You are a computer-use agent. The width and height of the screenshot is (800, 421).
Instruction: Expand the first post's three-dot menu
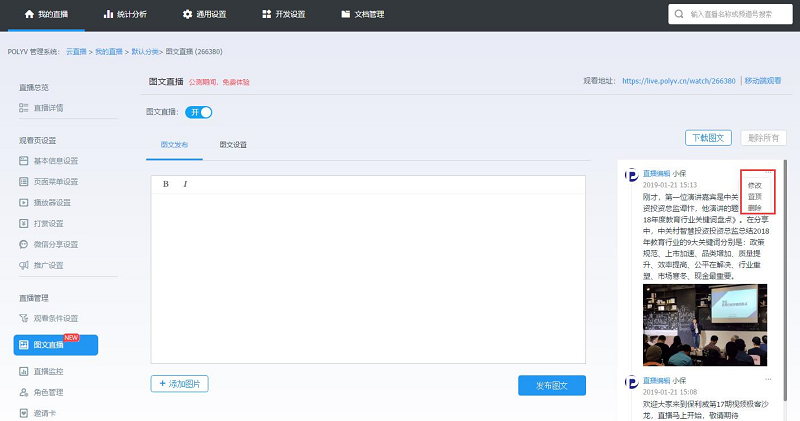[x=768, y=171]
